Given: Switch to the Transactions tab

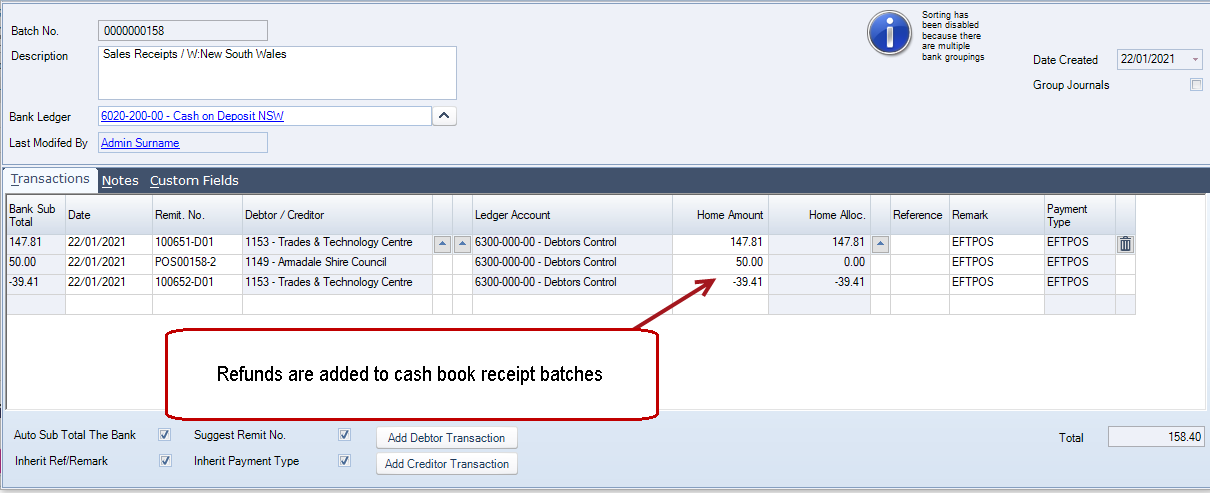Looking at the screenshot, I should tap(50, 179).
